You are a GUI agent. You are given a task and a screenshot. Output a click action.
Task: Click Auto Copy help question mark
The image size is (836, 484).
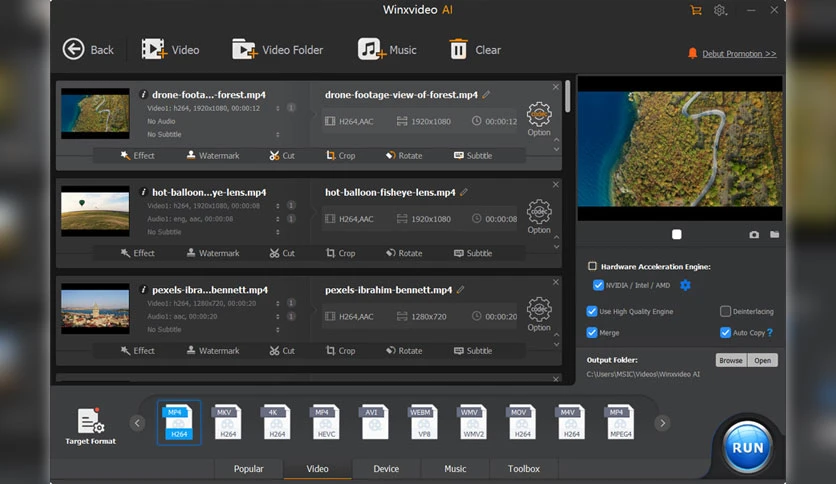pos(770,333)
